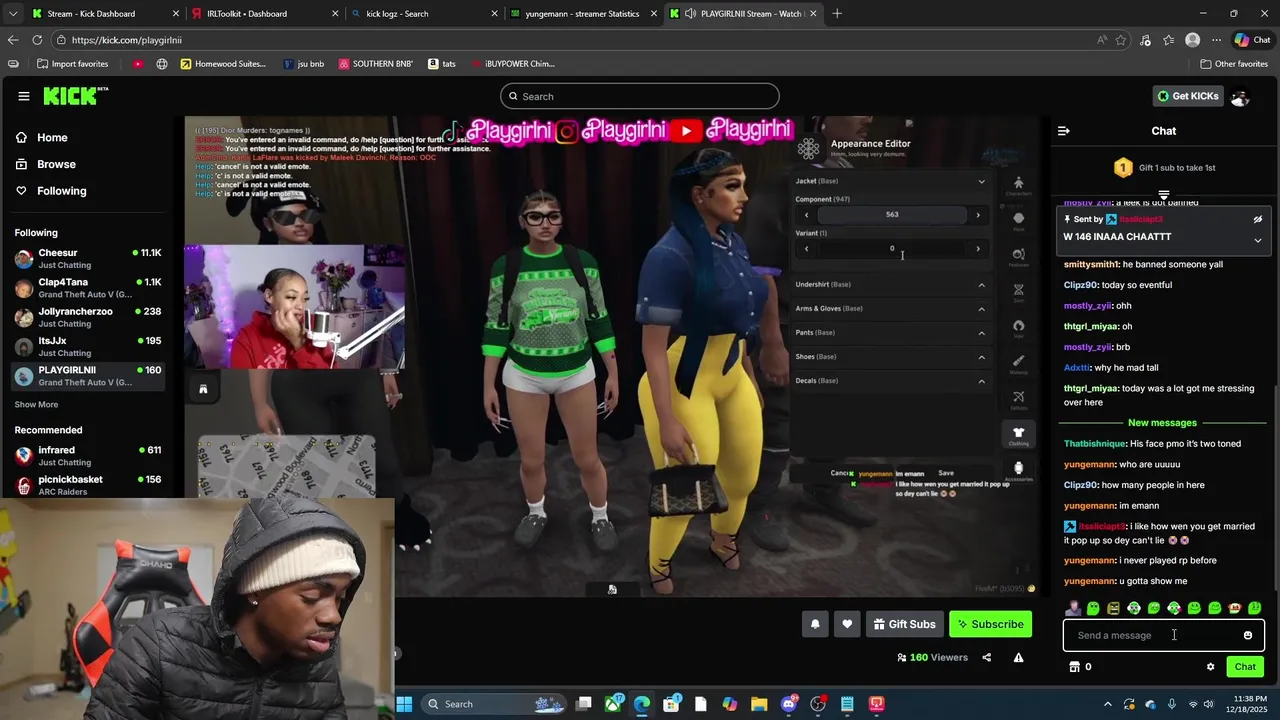Open chat settings gear
1280x720 pixels.
pos(1210,667)
